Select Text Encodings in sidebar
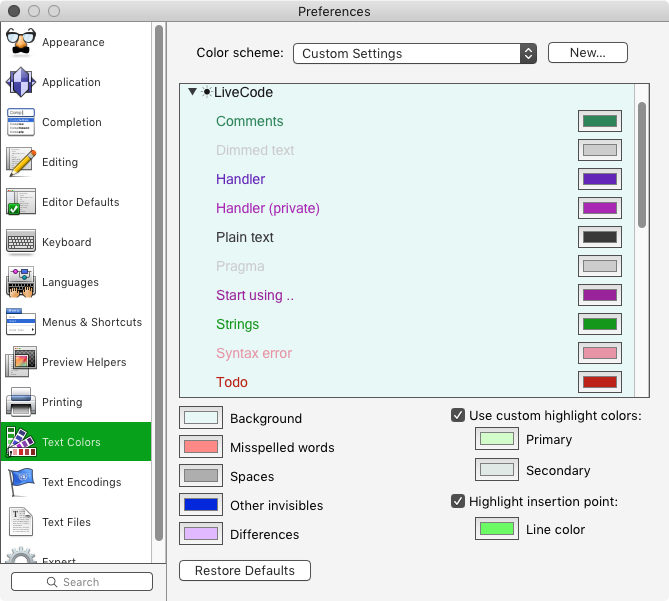The height and width of the screenshot is (601, 669). click(x=81, y=482)
